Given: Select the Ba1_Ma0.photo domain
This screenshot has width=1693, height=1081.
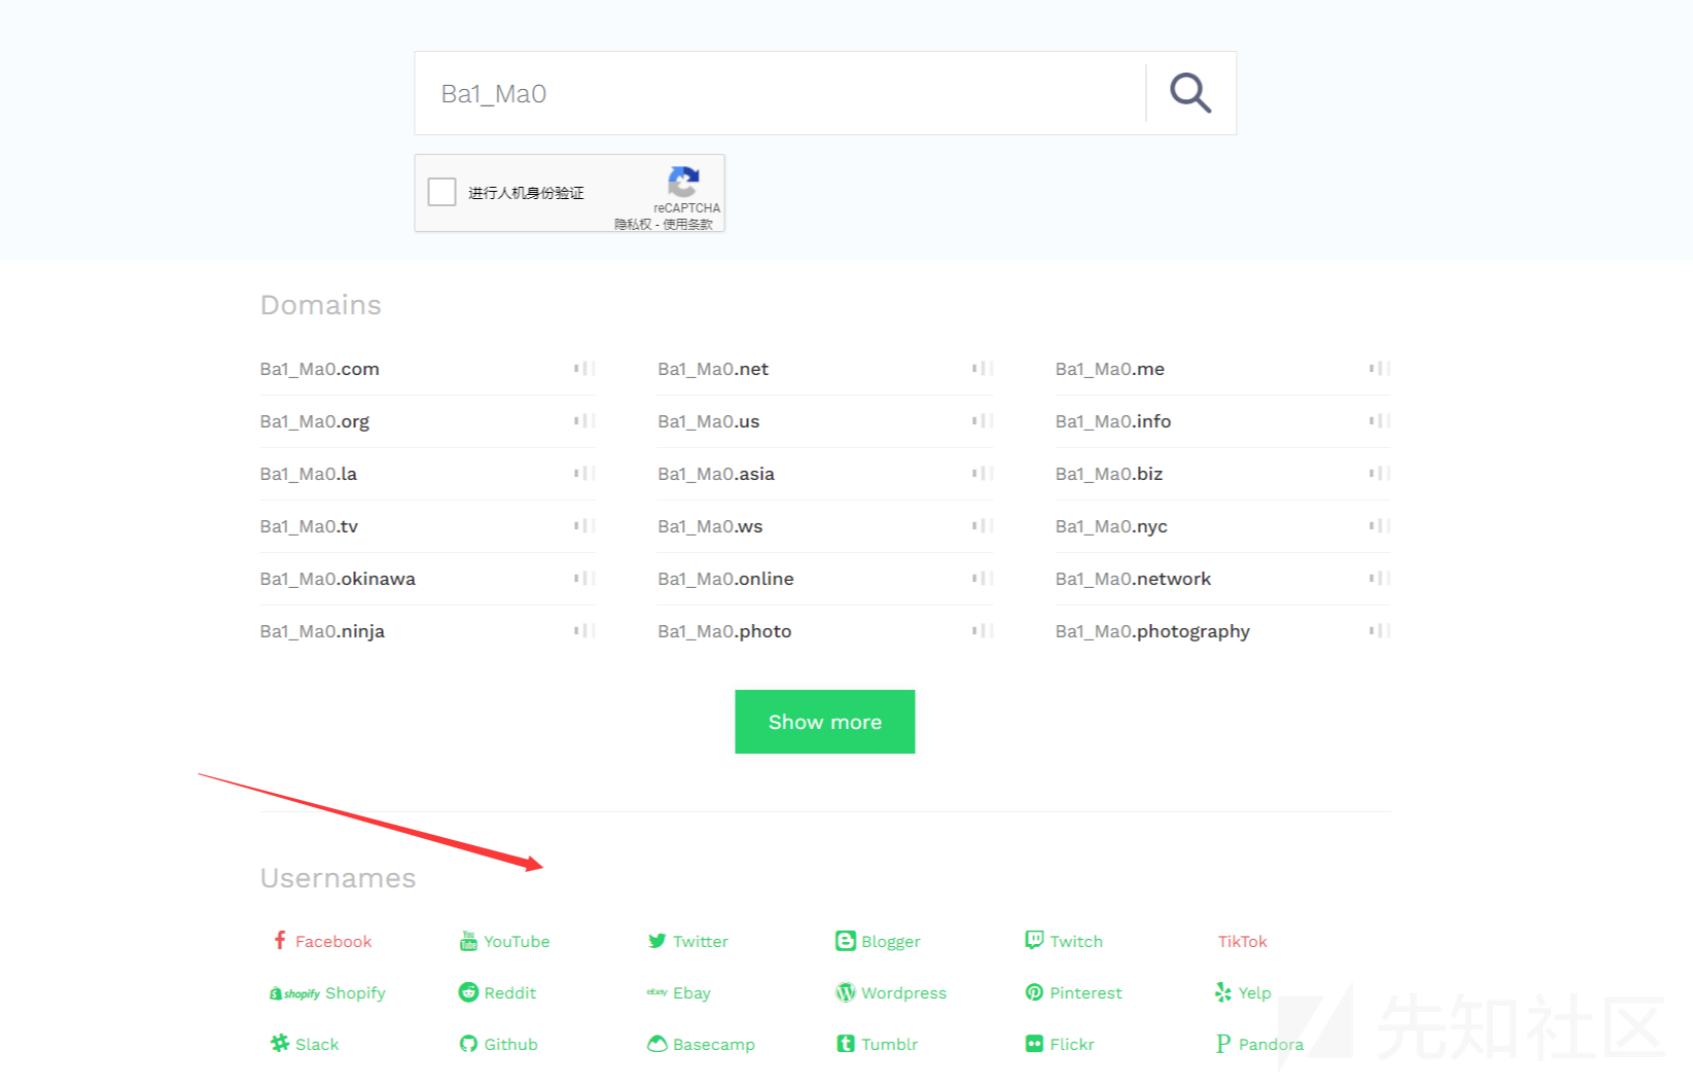Looking at the screenshot, I should [725, 632].
